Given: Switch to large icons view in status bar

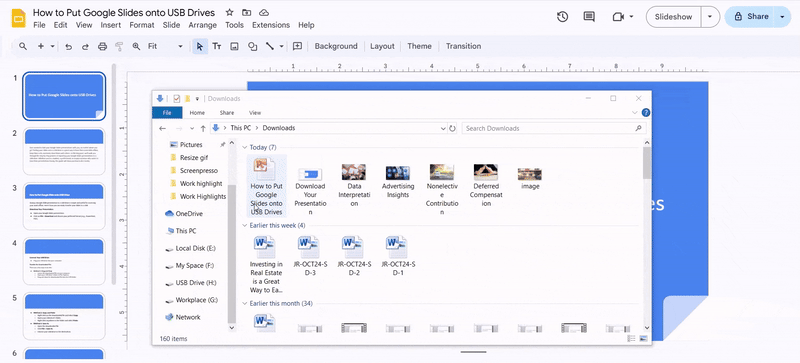Looking at the screenshot, I should (643, 338).
